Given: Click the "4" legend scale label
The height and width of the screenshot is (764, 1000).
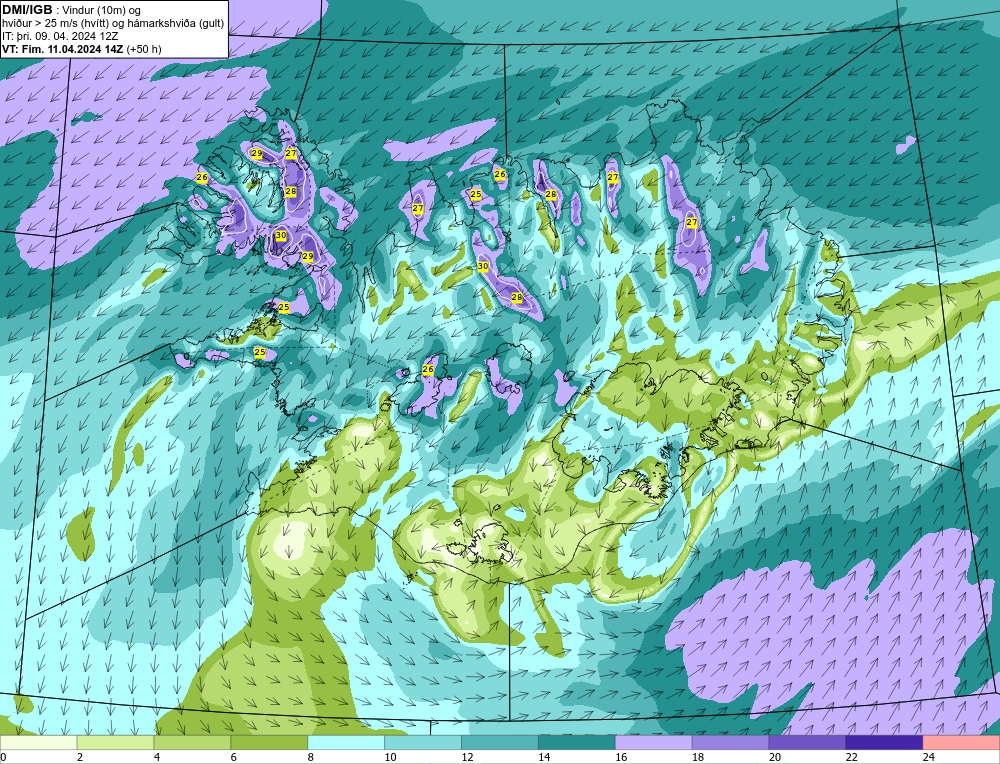Looking at the screenshot, I should [x=157, y=757].
